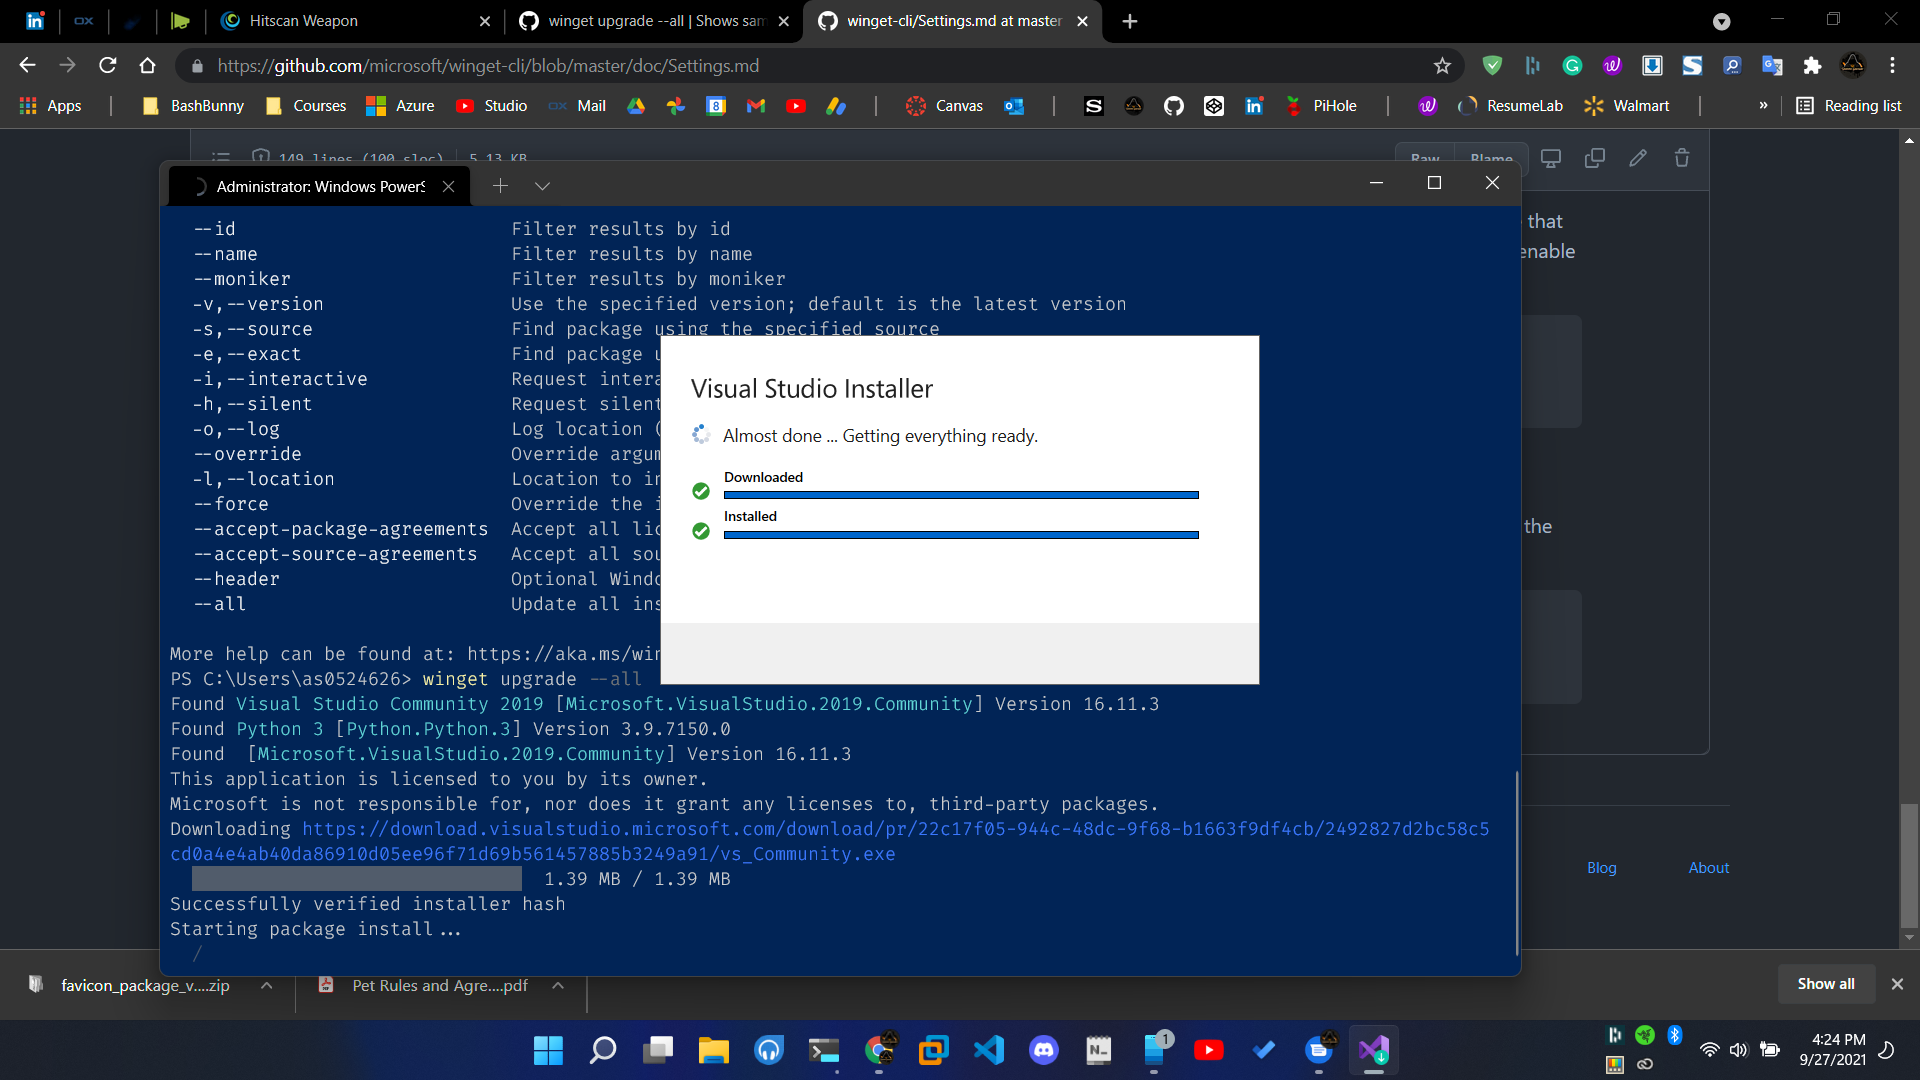Screen dimensions: 1920x1080
Task: Toggle Bluetooth from the system tray
Action: [1676, 1035]
